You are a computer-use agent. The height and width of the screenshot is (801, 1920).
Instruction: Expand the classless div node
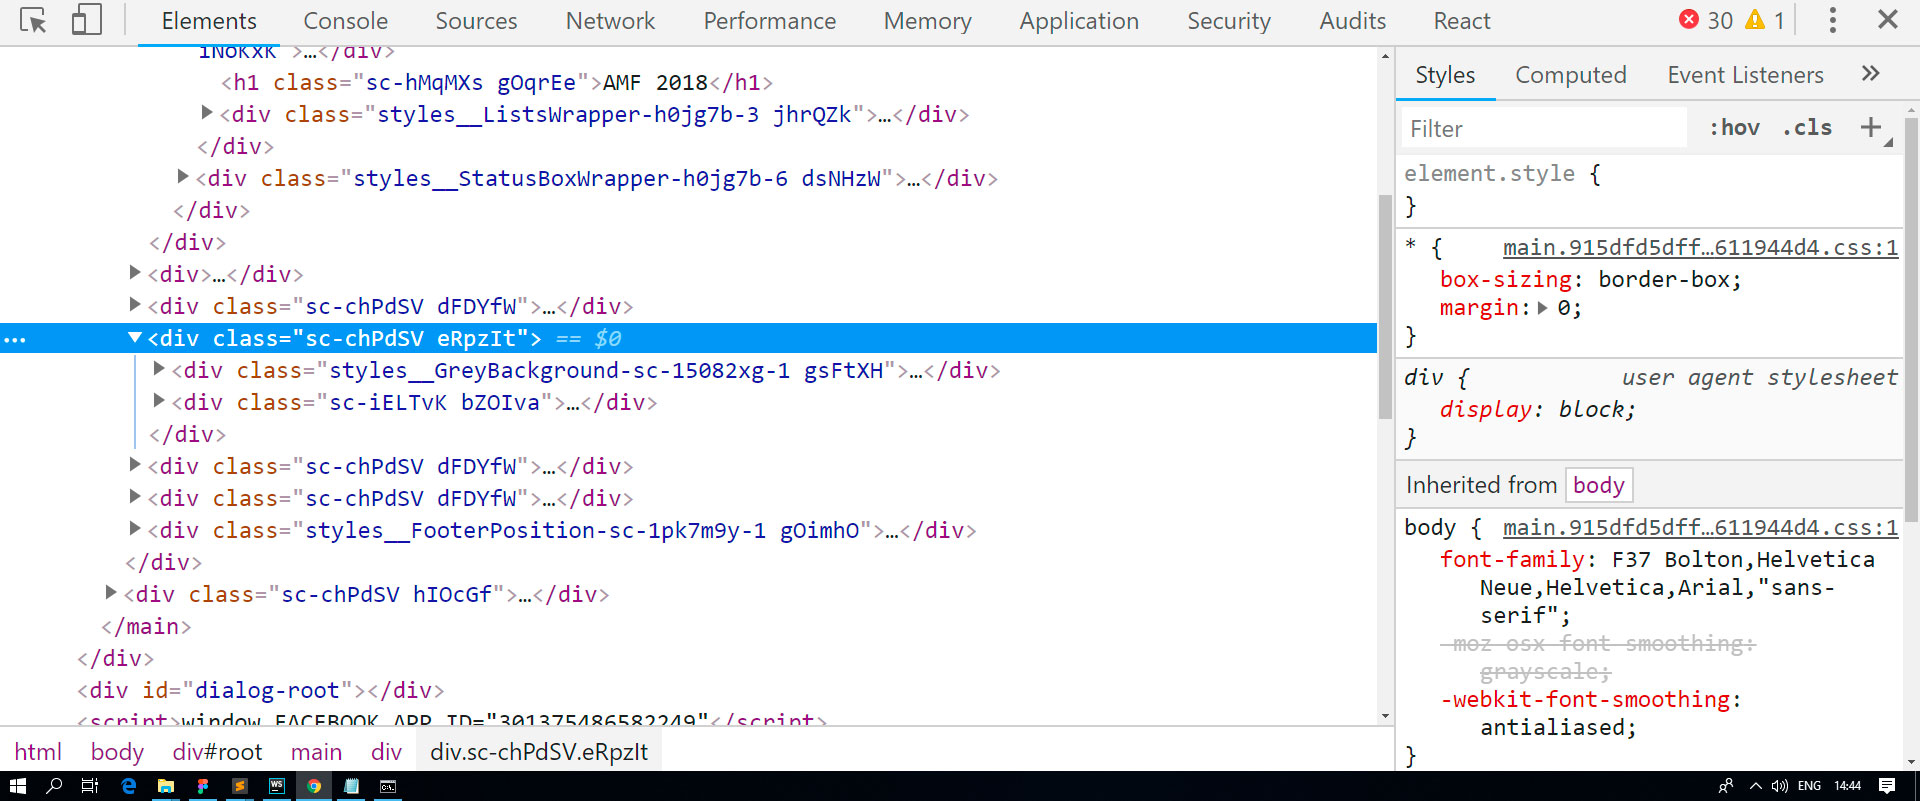click(135, 273)
